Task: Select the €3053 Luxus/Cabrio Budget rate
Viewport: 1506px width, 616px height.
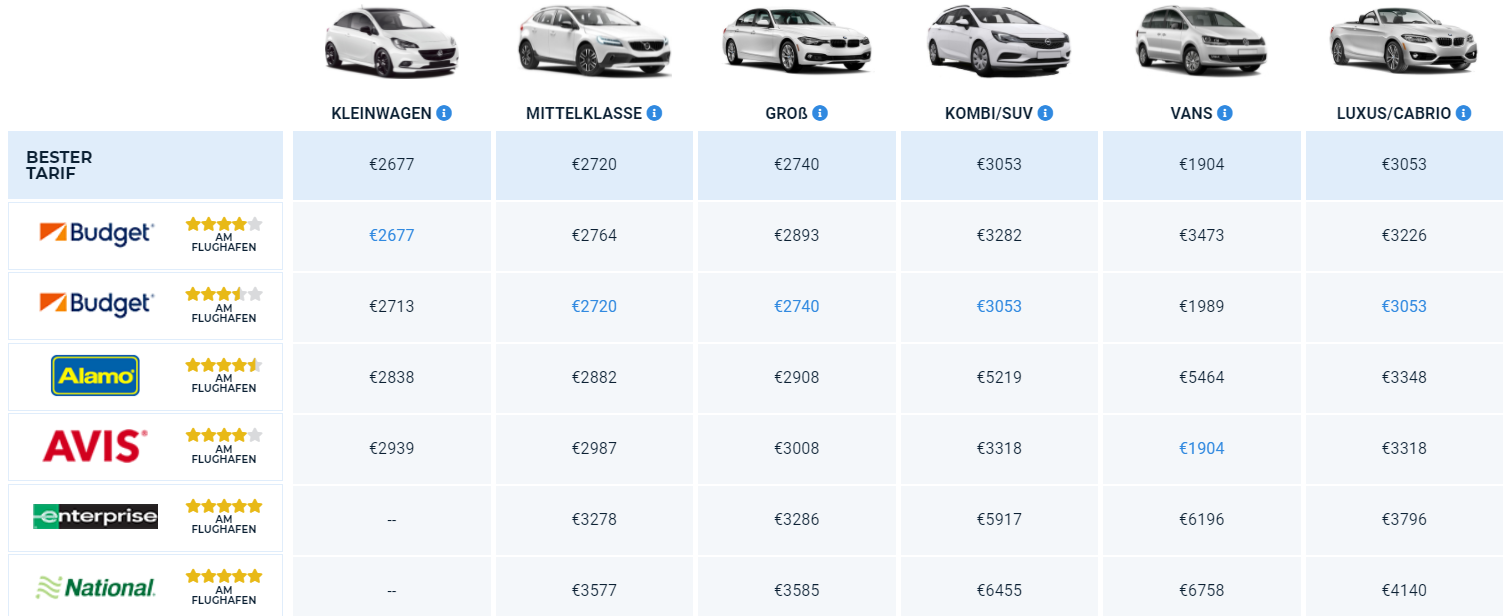Action: point(1404,307)
